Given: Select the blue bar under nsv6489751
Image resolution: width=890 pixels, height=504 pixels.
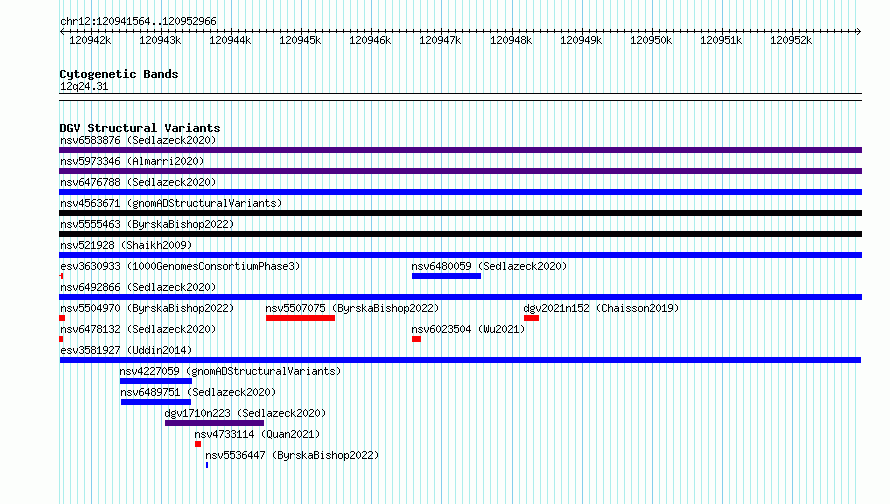Looking at the screenshot, I should pos(156,402).
